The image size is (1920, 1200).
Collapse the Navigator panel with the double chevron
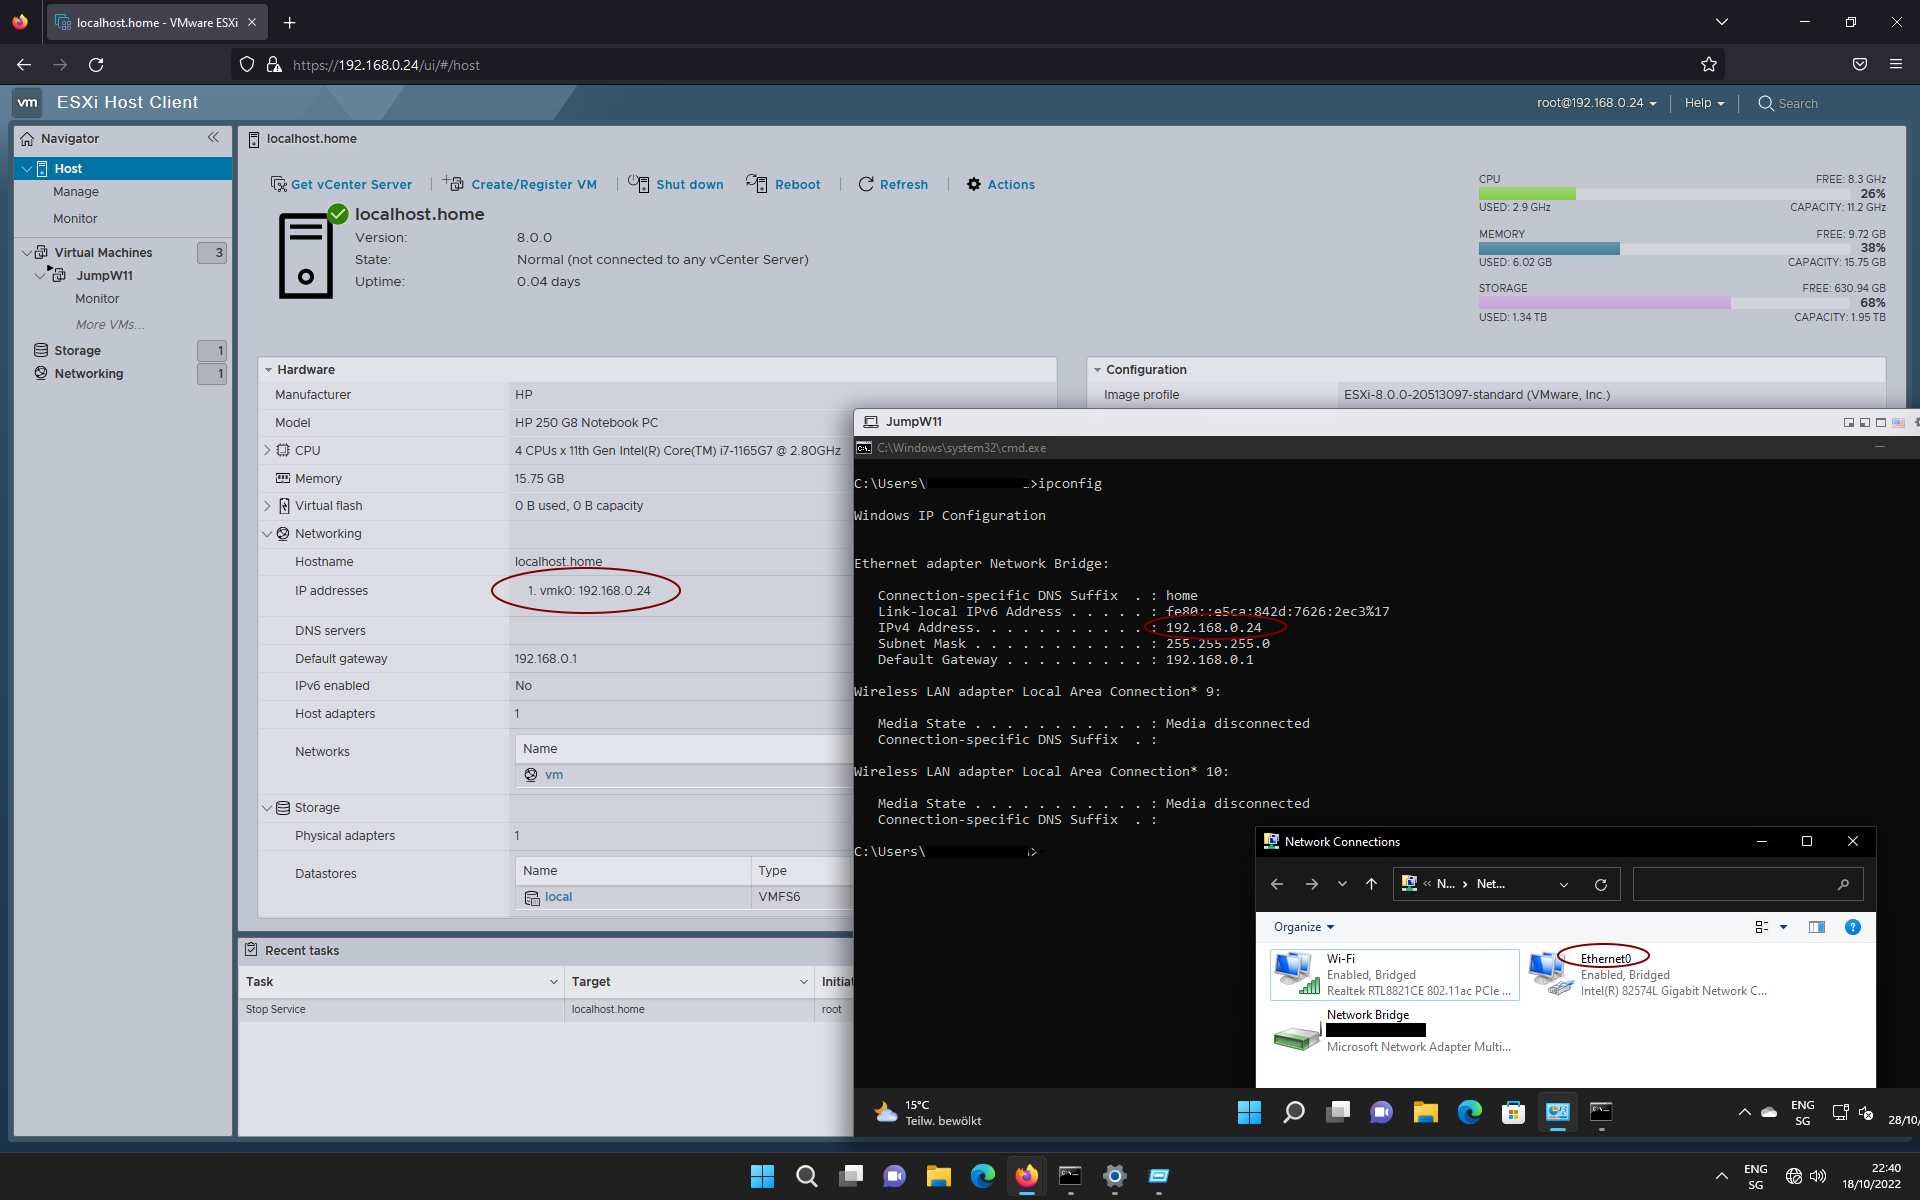coord(213,138)
